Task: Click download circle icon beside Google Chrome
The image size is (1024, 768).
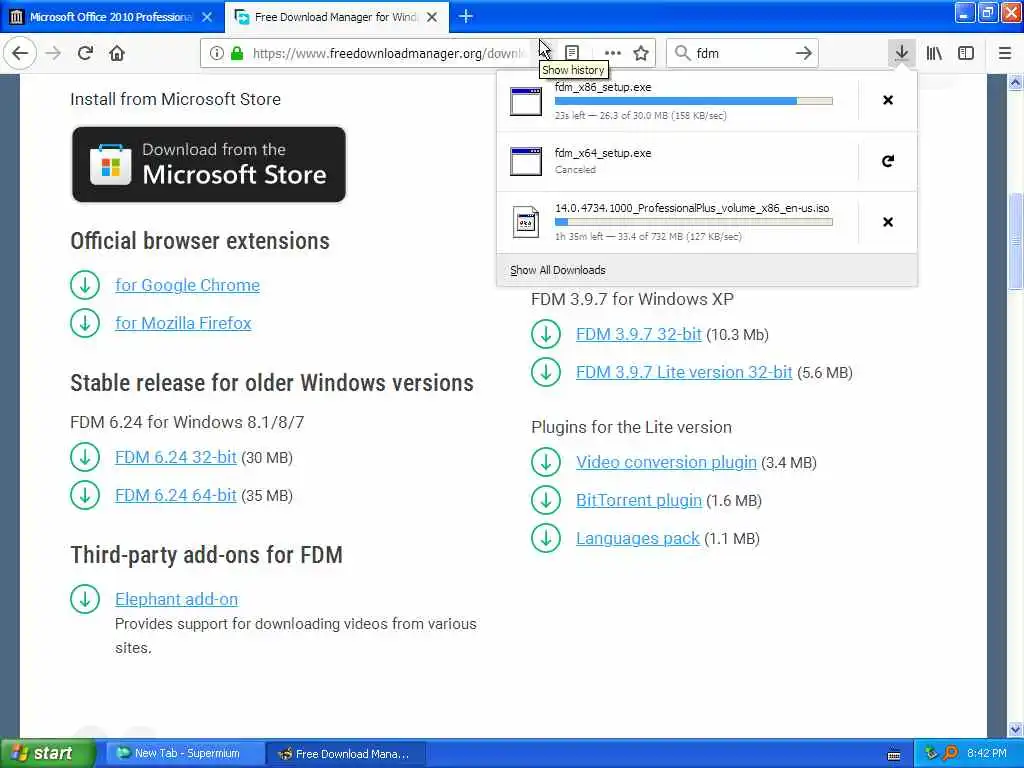Action: click(85, 285)
